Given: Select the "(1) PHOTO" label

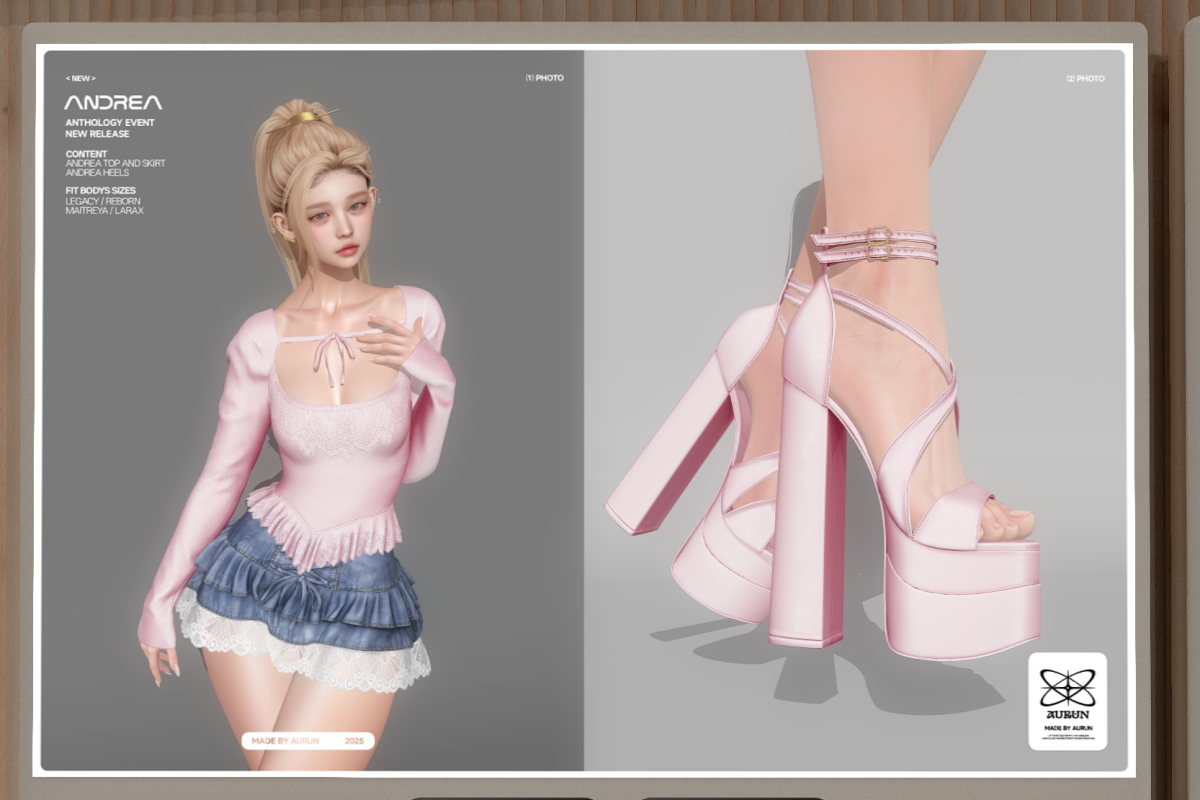Looking at the screenshot, I should (544, 78).
